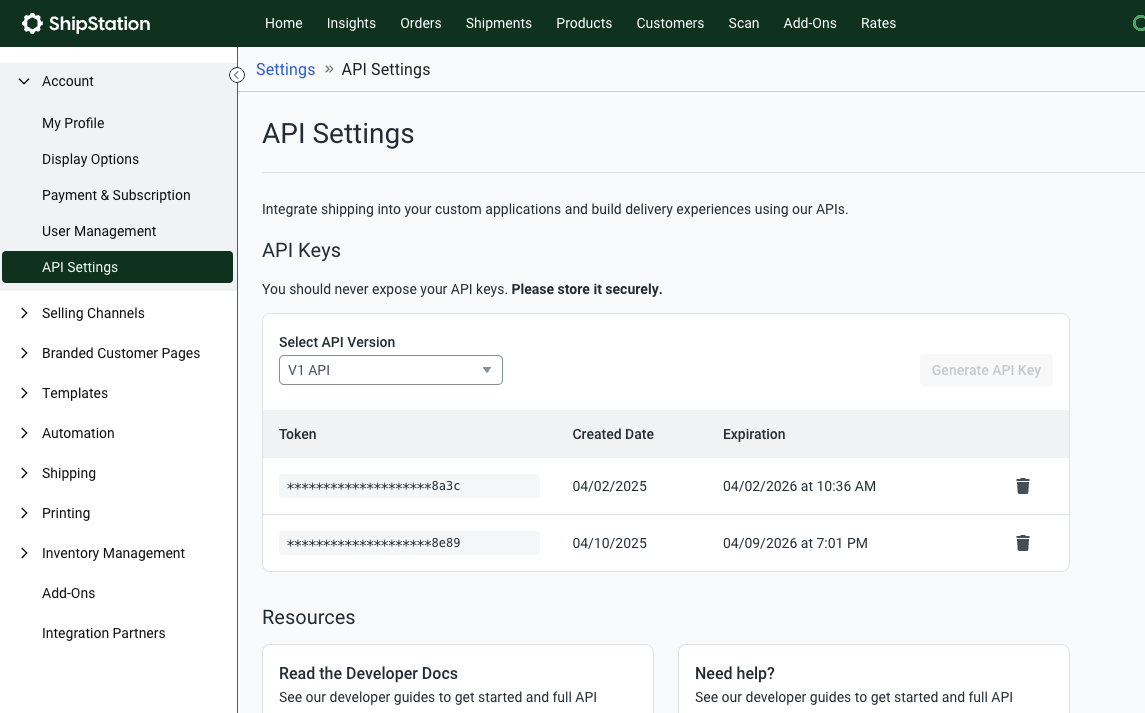Image resolution: width=1145 pixels, height=713 pixels.
Task: Expand the Inventory Management section
Action: pyautogui.click(x=25, y=553)
